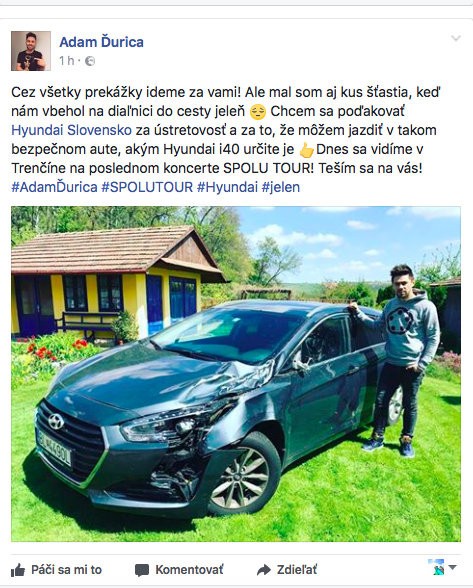Click the sad face emoji in post
The width and height of the screenshot is (473, 588).
[258, 112]
